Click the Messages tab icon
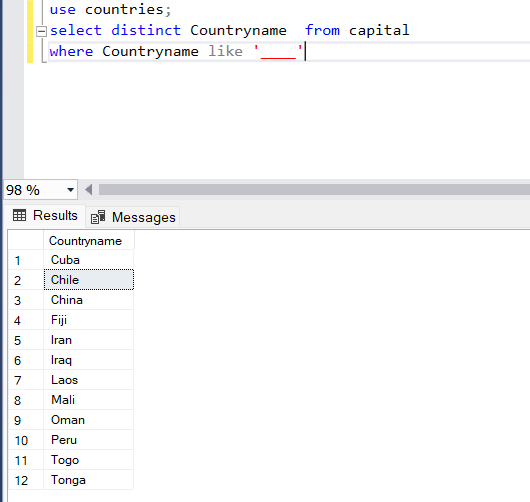Image resolution: width=530 pixels, height=502 pixels. coord(98,217)
